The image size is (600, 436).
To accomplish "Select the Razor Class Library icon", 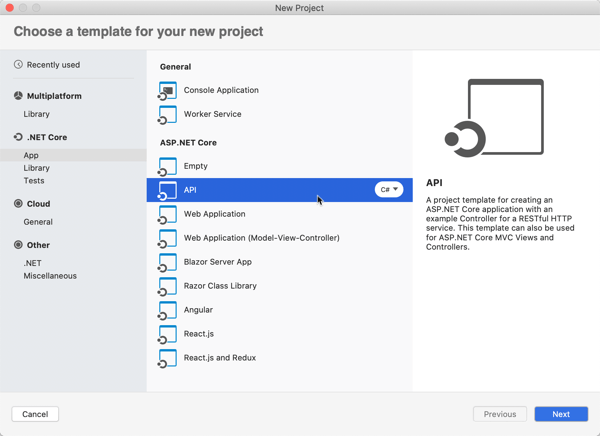I will [x=168, y=286].
